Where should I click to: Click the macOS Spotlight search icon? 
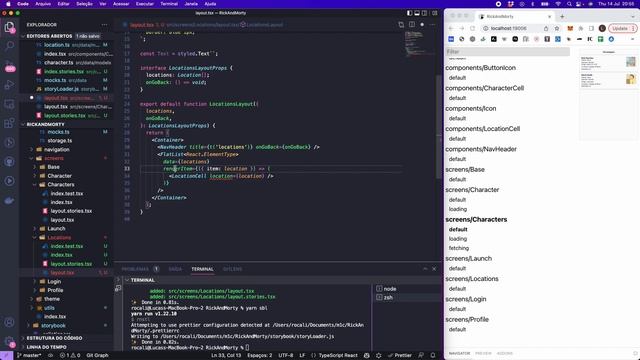click(569, 4)
